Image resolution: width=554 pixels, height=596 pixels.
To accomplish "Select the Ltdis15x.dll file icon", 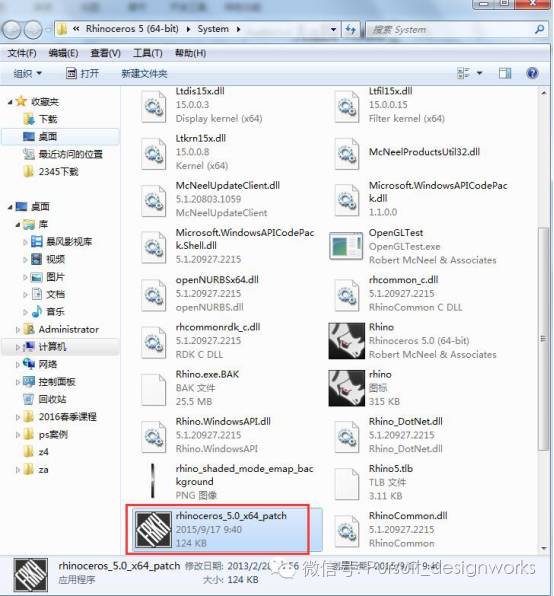I will (154, 106).
